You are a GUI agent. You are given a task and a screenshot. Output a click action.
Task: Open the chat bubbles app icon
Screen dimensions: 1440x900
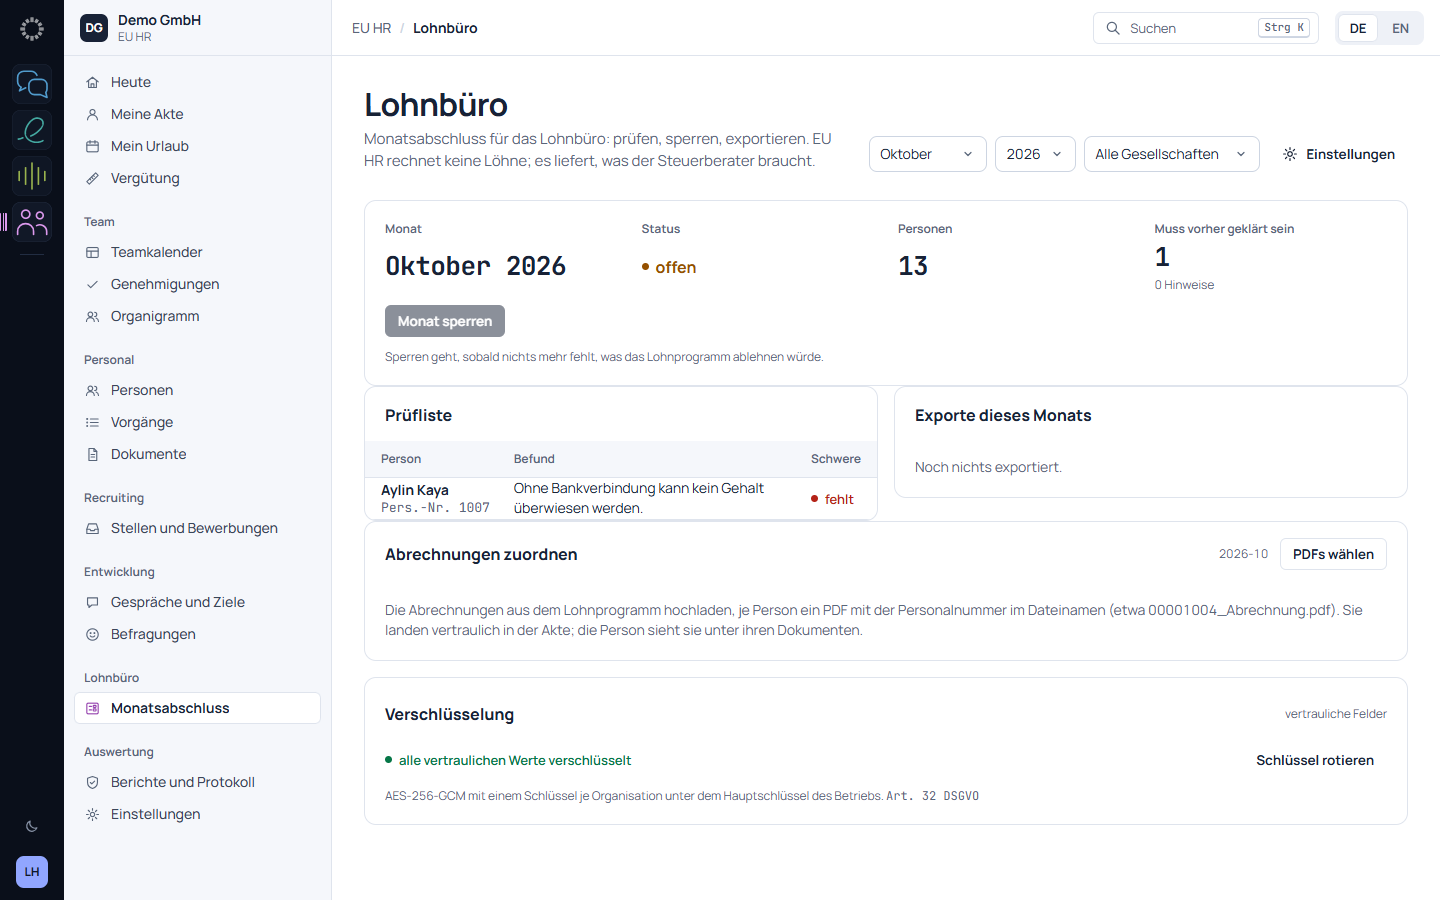click(x=32, y=84)
